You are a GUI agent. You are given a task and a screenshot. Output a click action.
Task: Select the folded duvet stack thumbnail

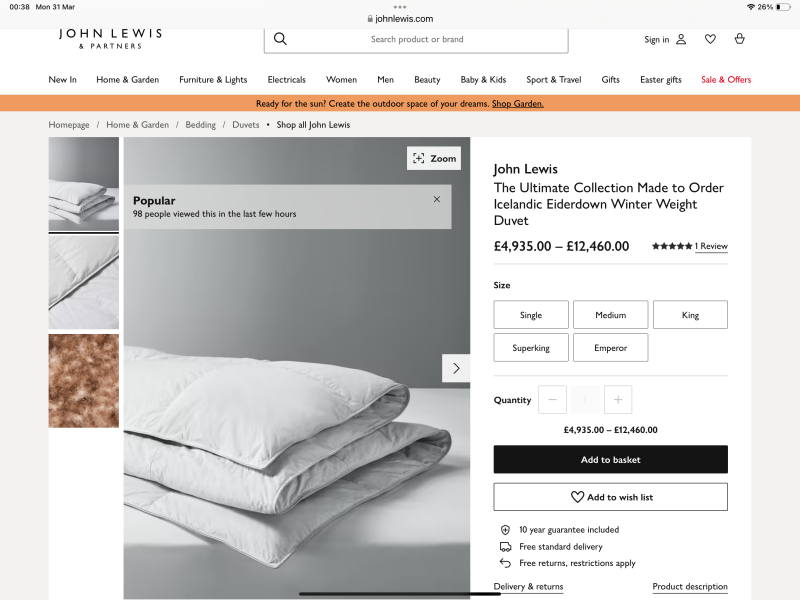pos(84,184)
